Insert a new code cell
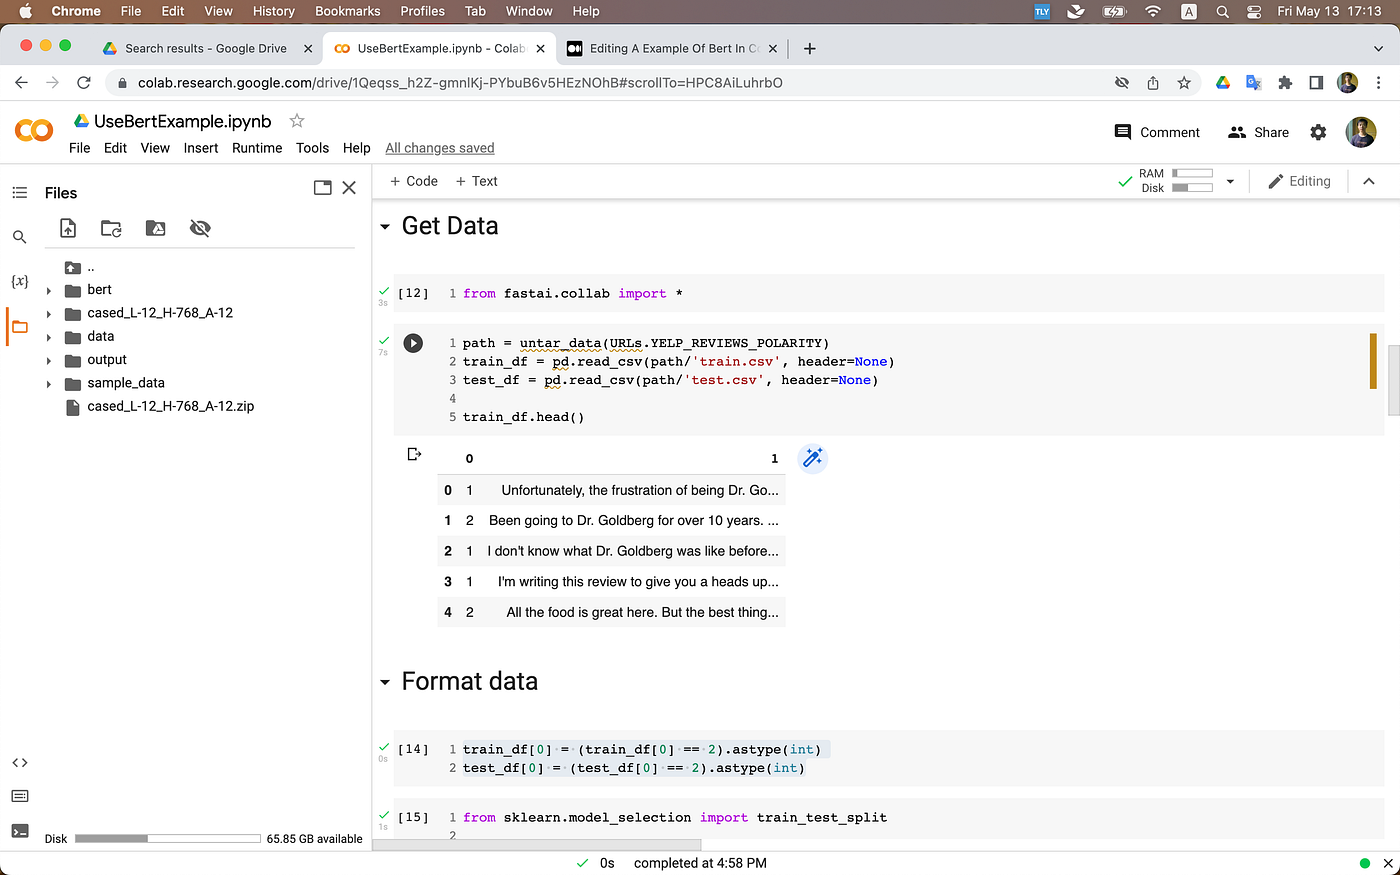The width and height of the screenshot is (1400, 875). [412, 181]
